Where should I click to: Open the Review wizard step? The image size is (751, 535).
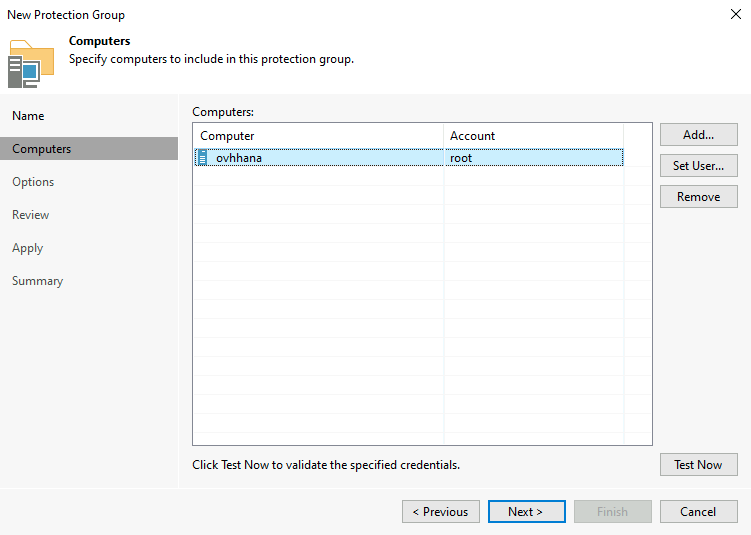pyautogui.click(x=30, y=215)
